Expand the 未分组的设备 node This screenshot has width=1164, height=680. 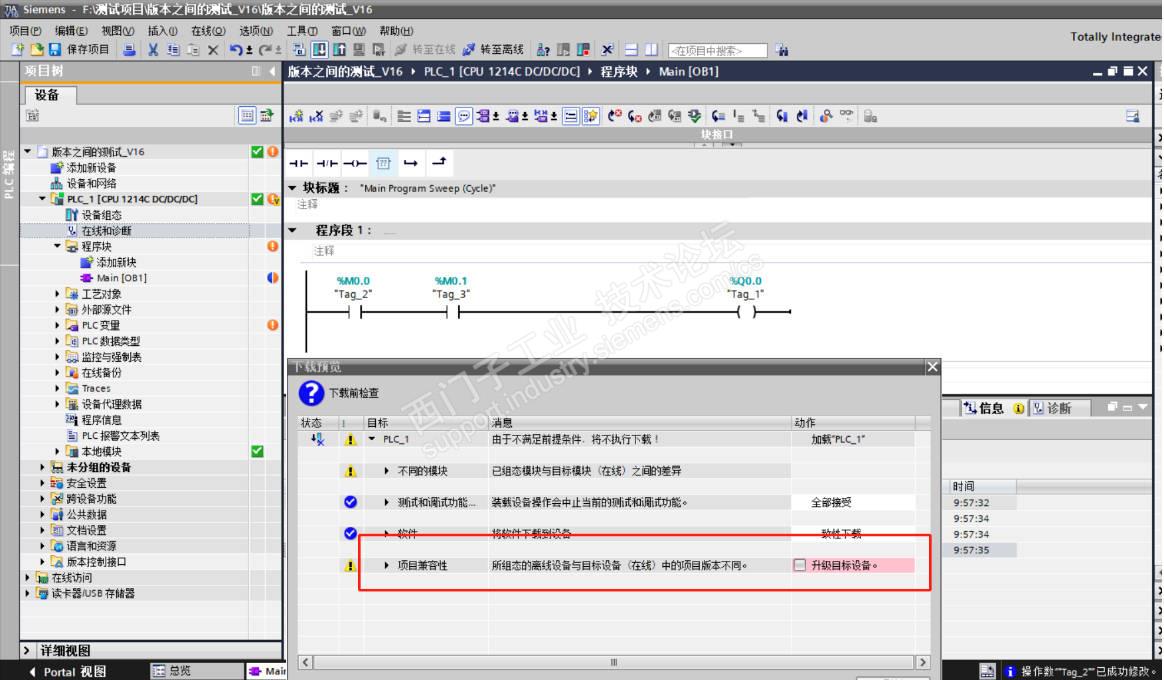click(x=42, y=467)
